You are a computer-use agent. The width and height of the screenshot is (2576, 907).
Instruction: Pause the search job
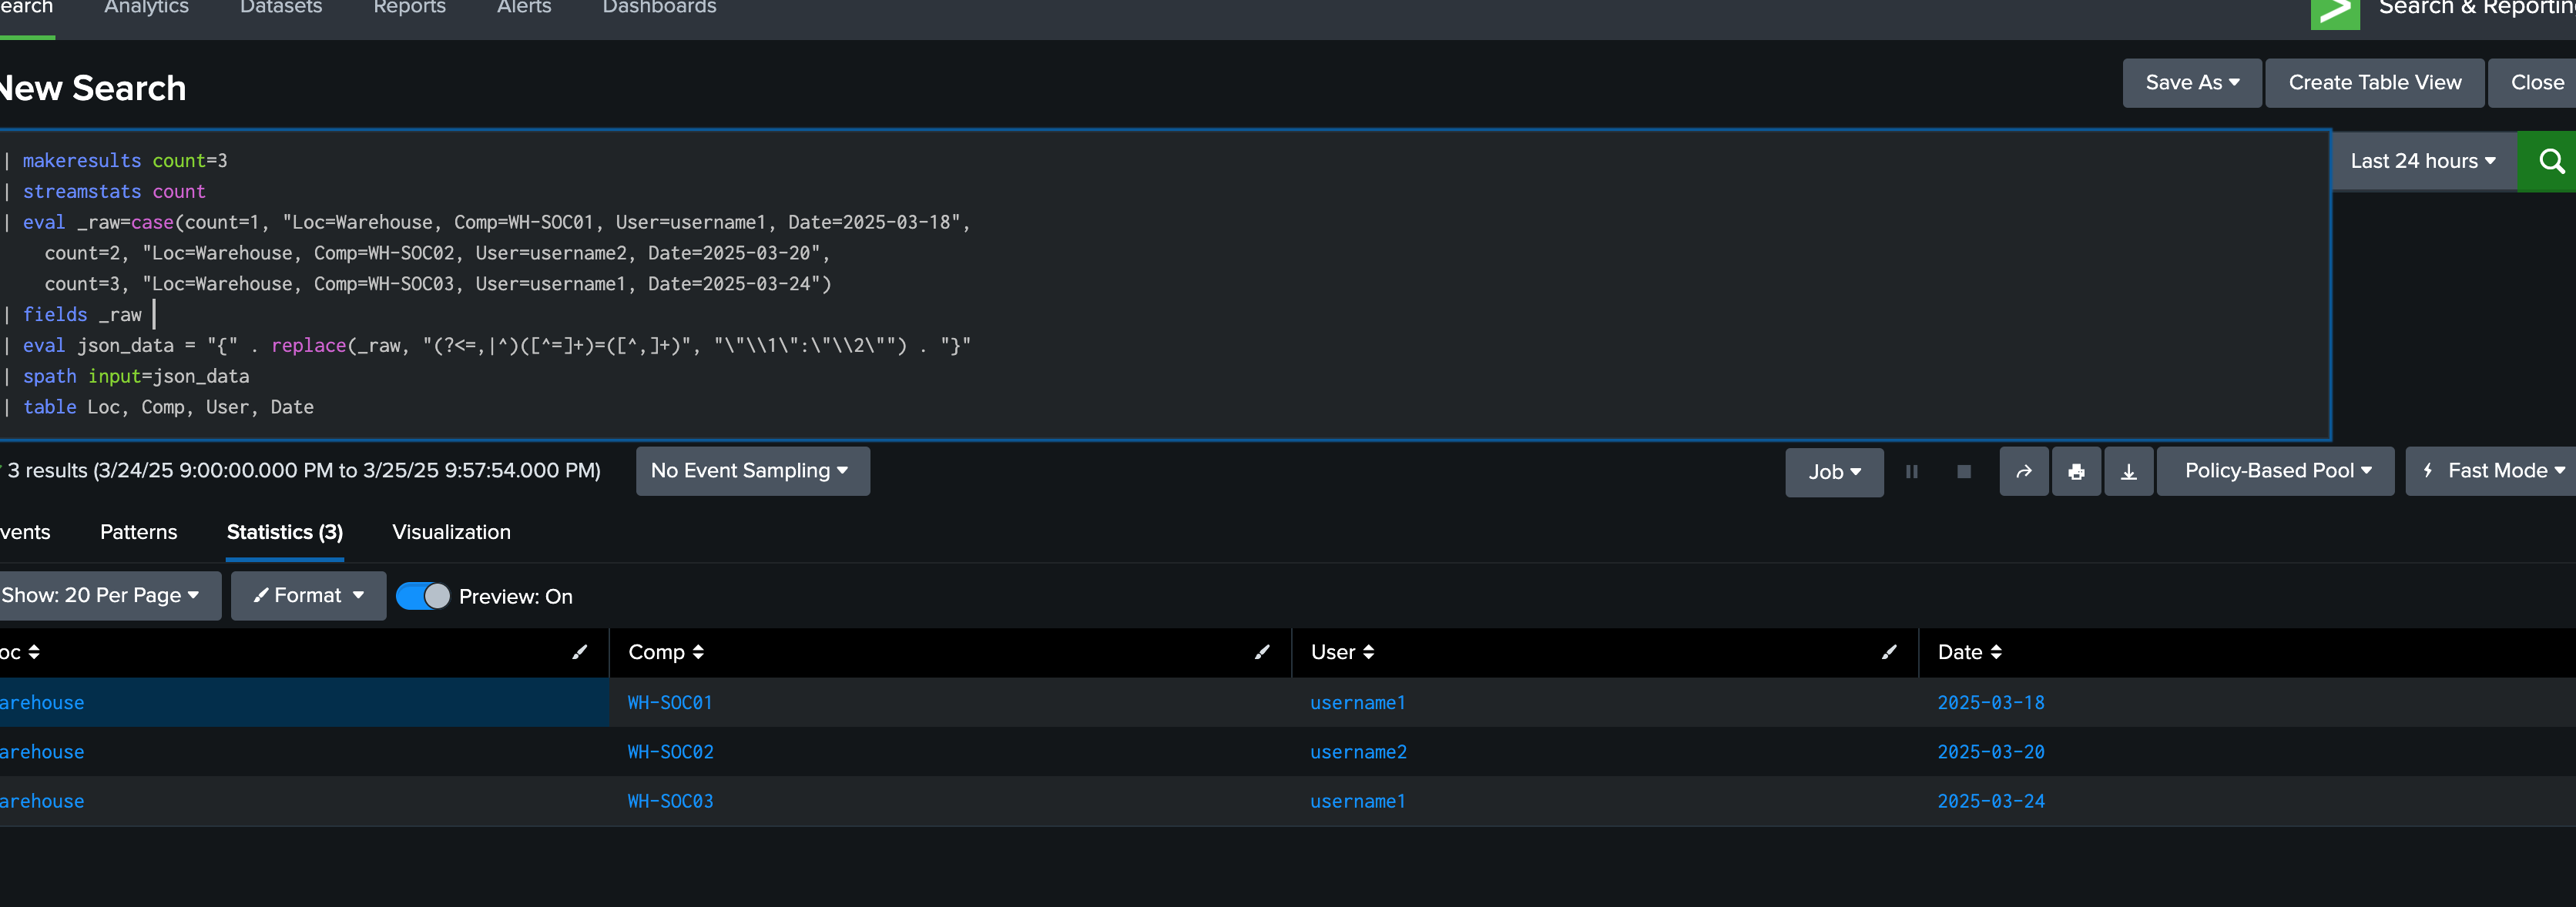(1911, 471)
